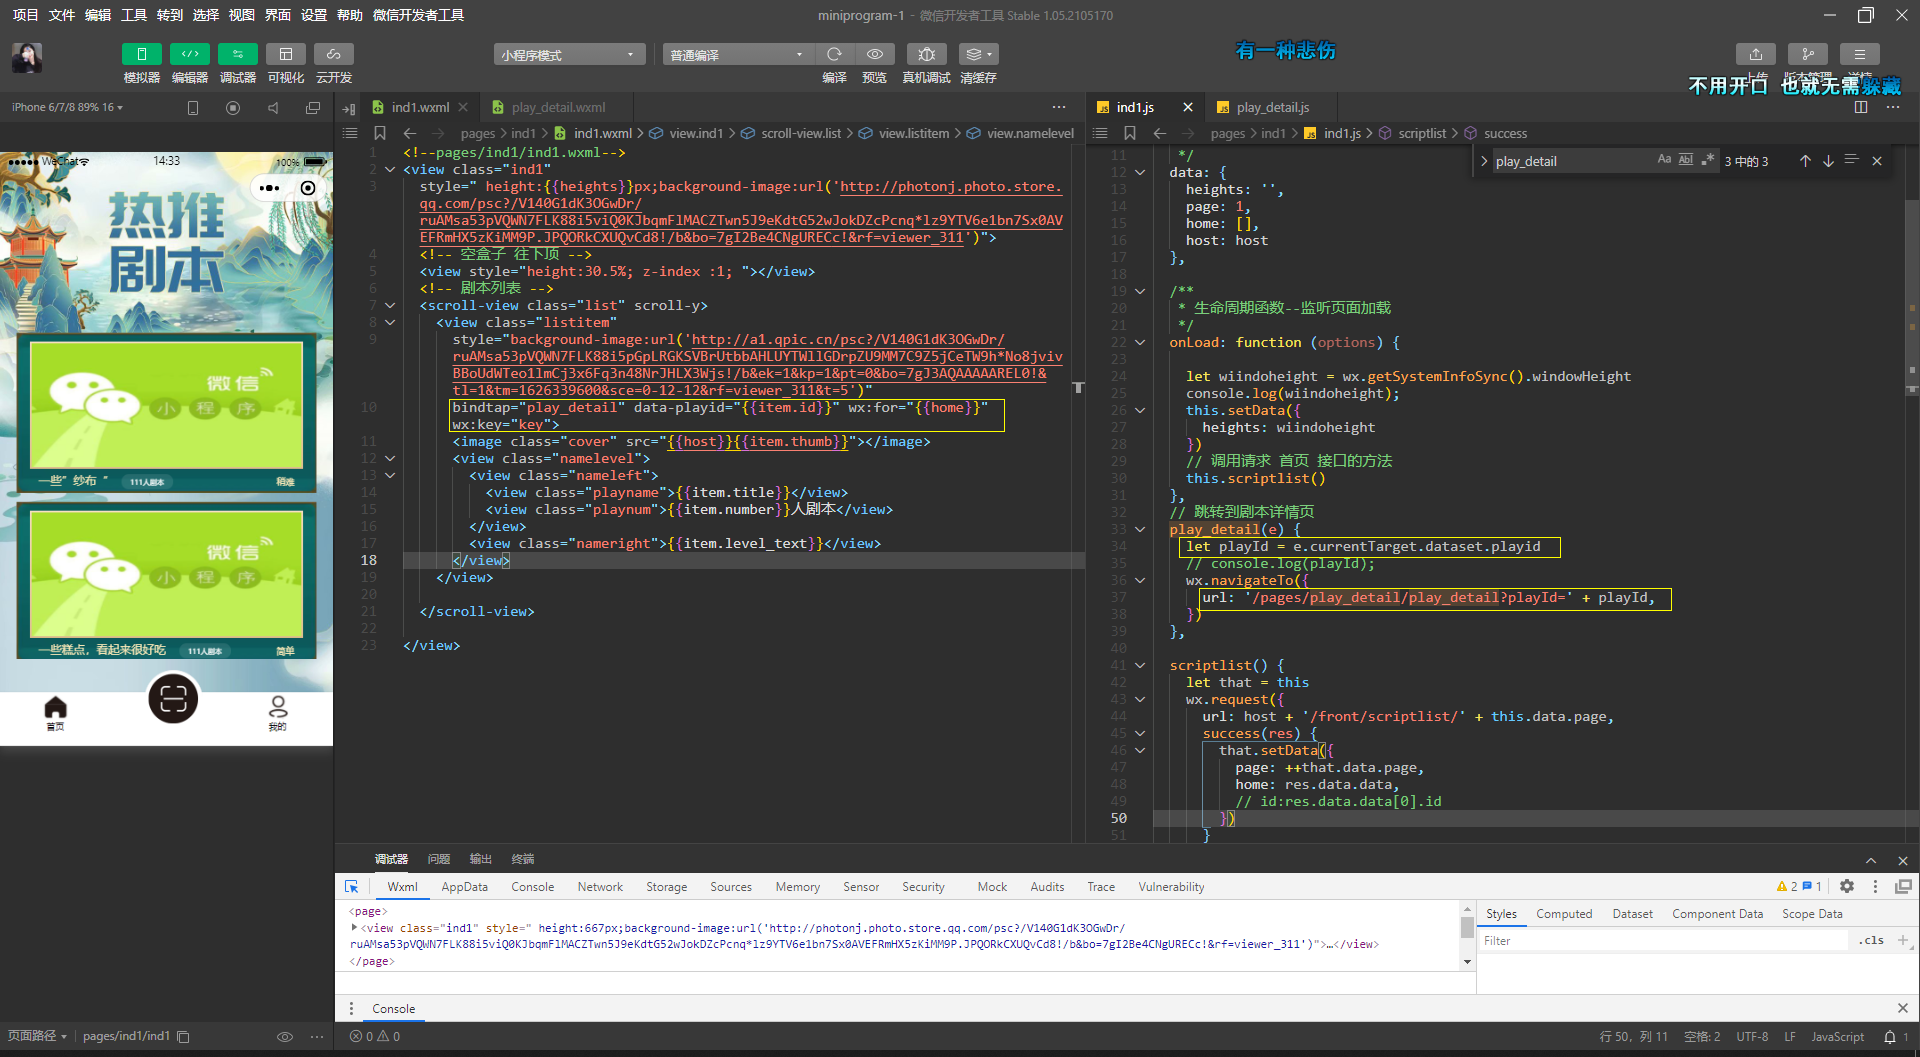Toggle the debugger panel button
The height and width of the screenshot is (1057, 1920).
[x=238, y=54]
